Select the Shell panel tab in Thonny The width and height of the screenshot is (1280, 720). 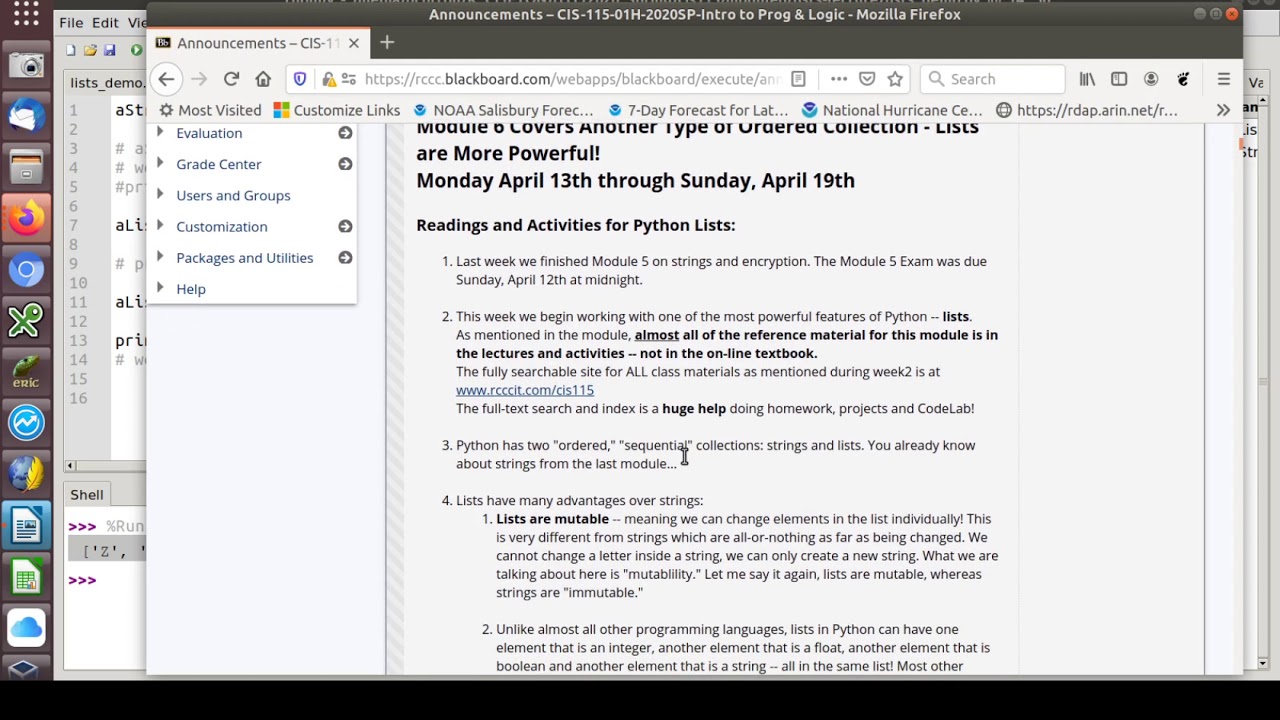(86, 494)
